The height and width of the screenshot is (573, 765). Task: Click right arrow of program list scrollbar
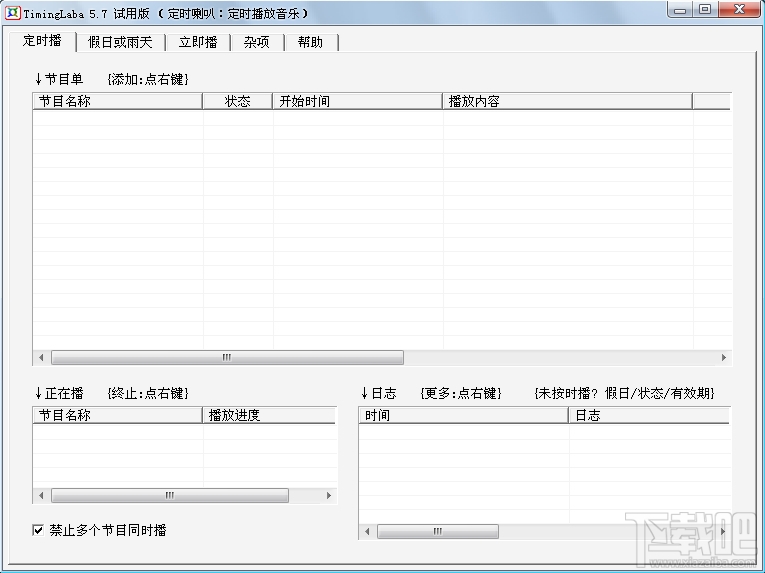point(724,358)
